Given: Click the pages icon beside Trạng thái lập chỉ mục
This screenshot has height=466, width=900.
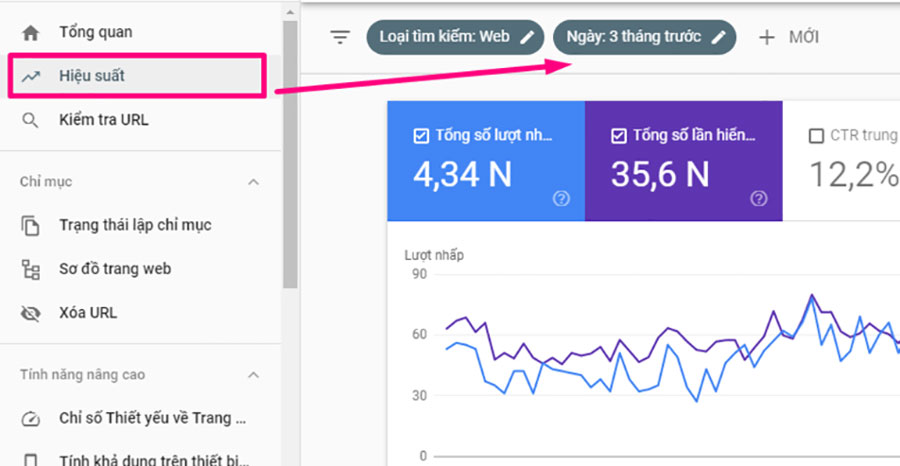Looking at the screenshot, I should pos(30,225).
